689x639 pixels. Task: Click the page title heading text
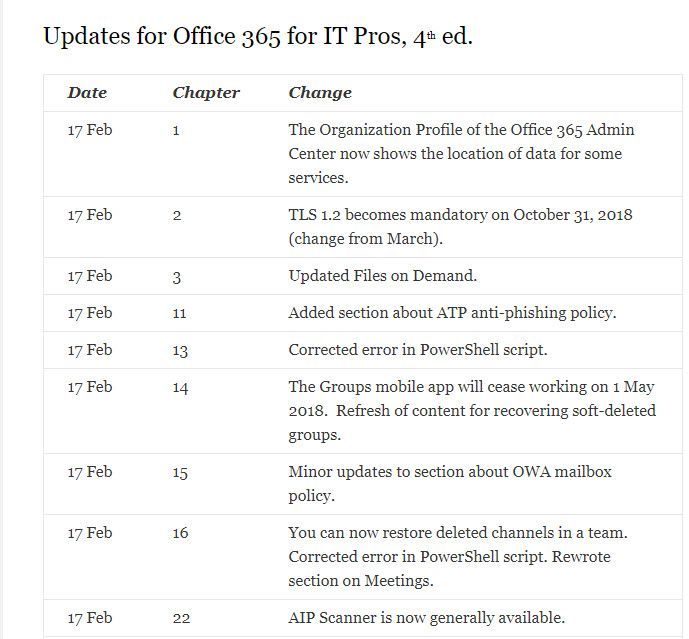[258, 36]
